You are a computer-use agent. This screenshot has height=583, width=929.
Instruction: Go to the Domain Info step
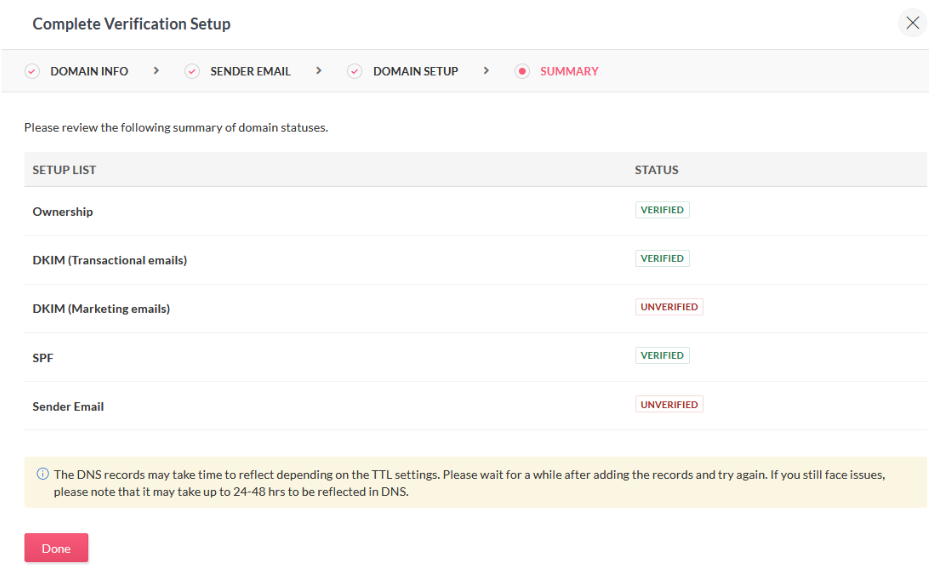(89, 72)
